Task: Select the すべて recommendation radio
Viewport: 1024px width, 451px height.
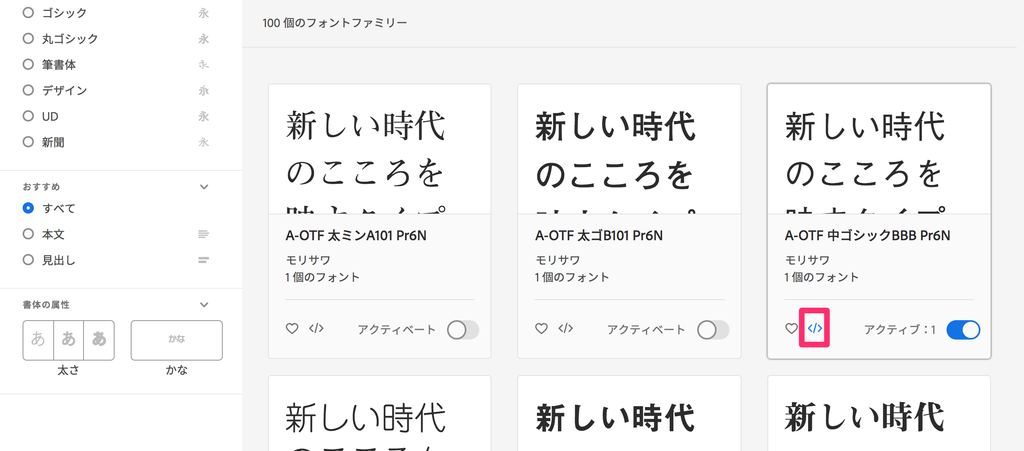Action: [27, 208]
